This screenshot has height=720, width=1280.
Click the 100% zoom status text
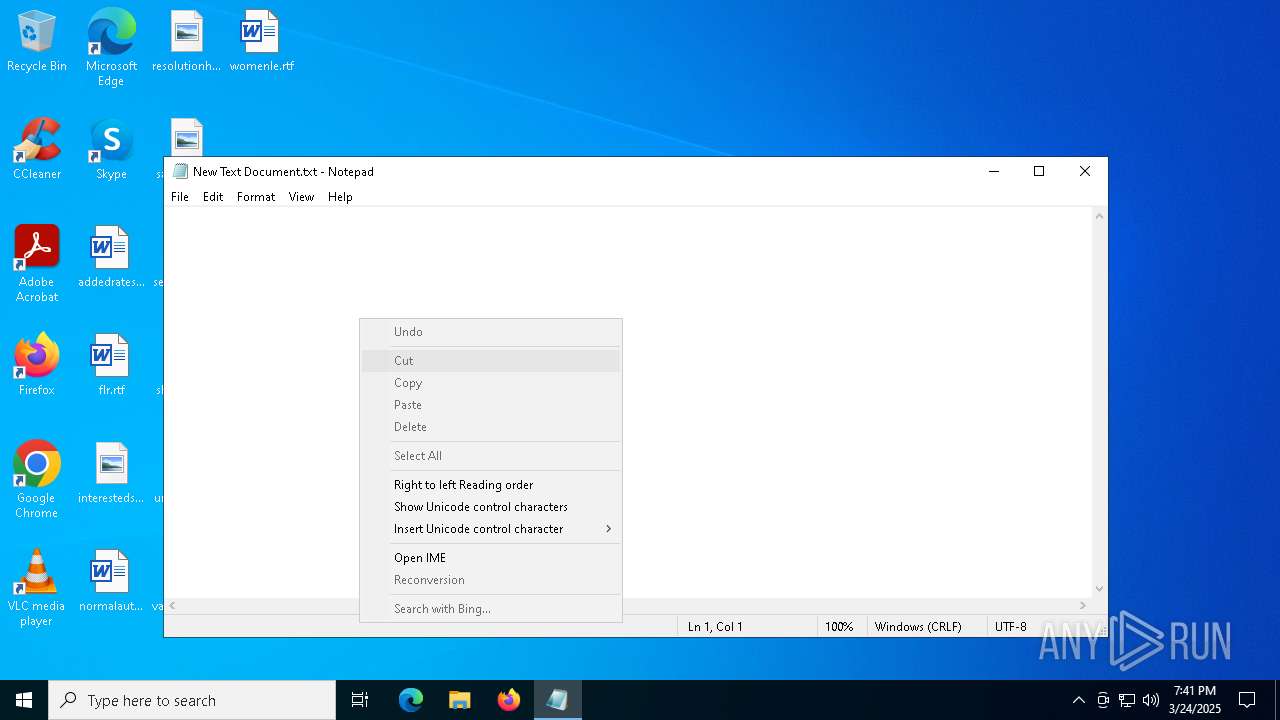839,627
